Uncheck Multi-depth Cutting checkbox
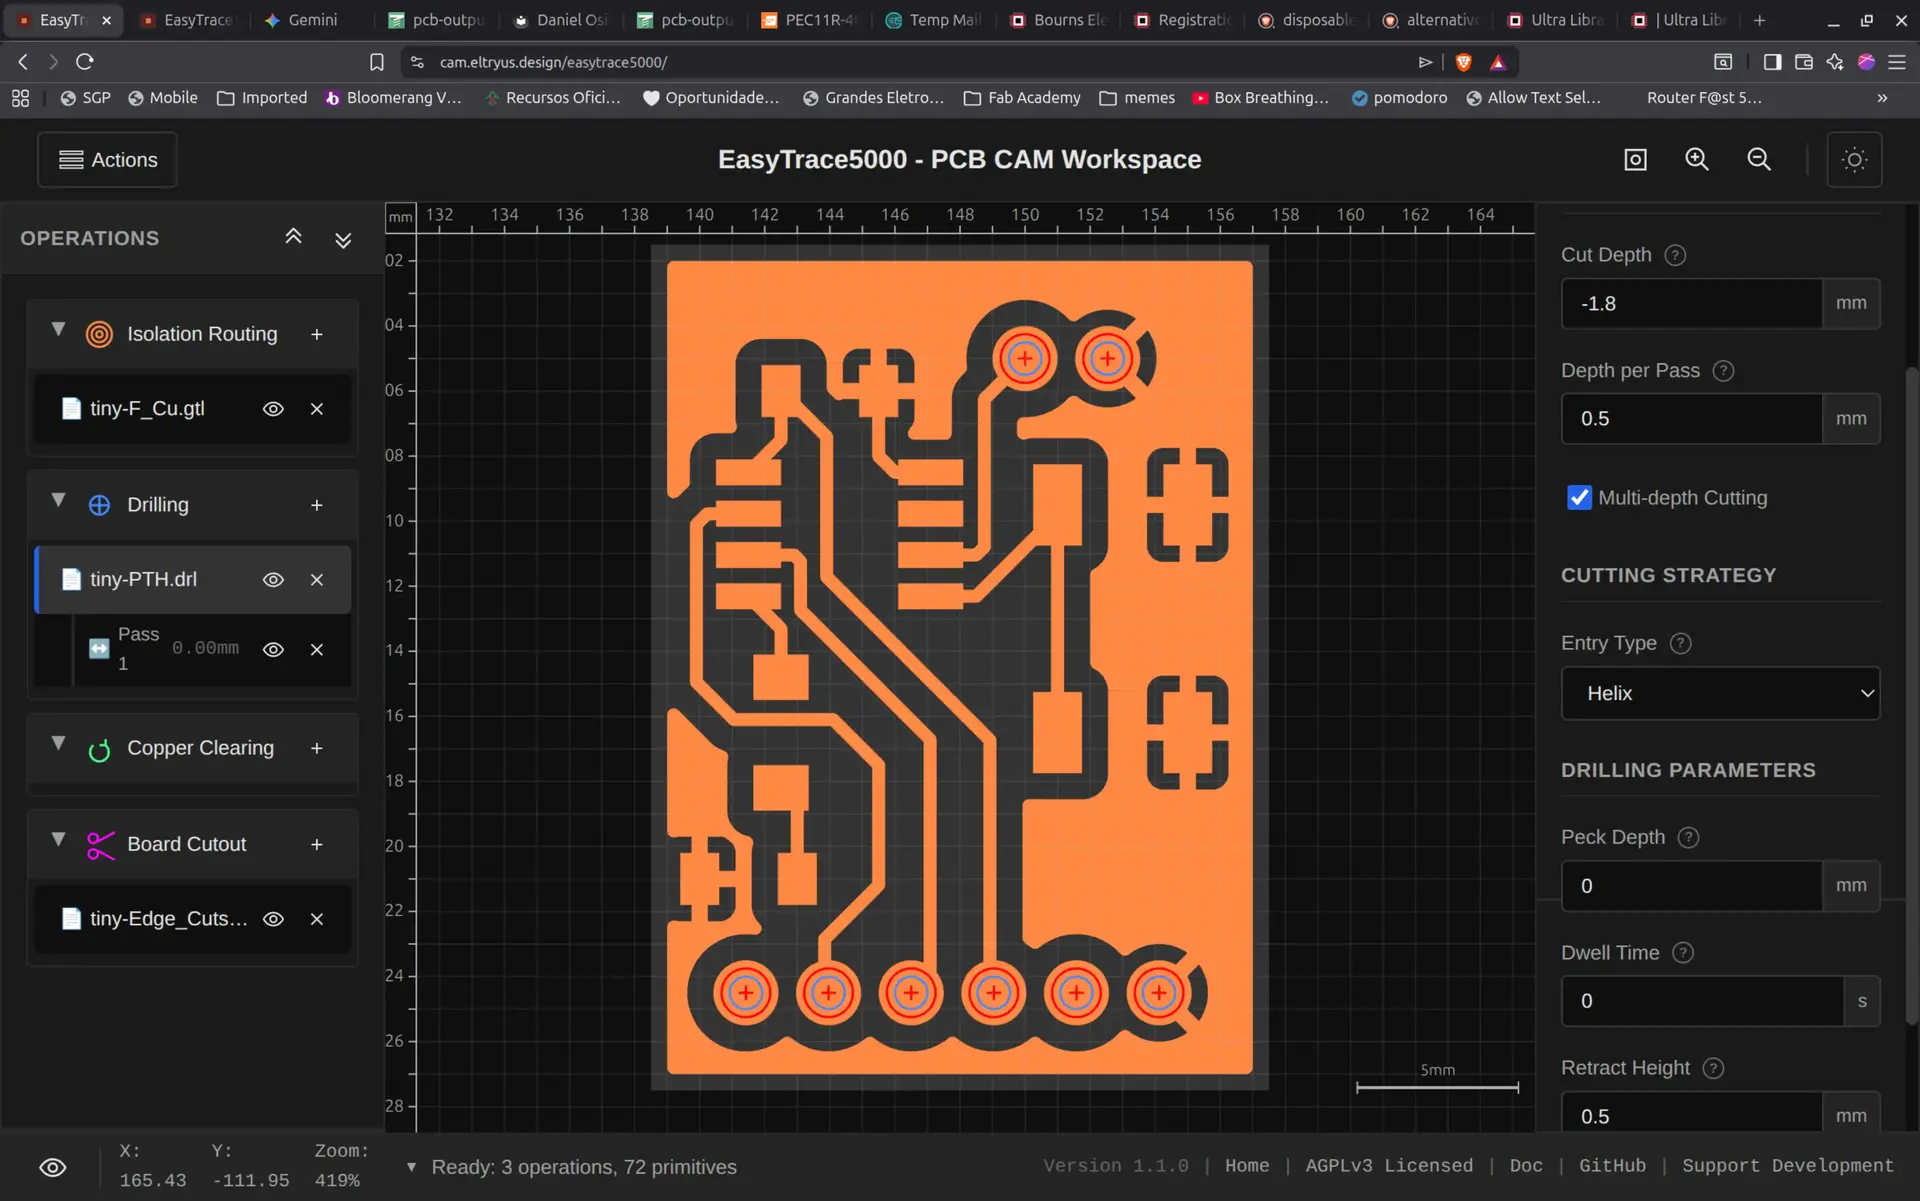Viewport: 1920px width, 1201px height. [1579, 498]
